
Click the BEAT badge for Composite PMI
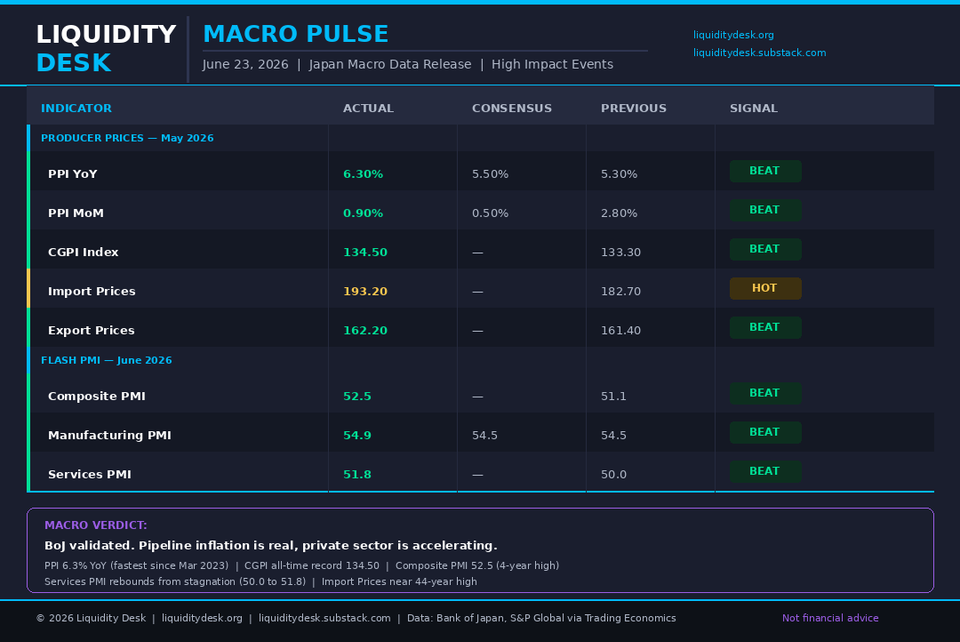pyautogui.click(x=765, y=394)
